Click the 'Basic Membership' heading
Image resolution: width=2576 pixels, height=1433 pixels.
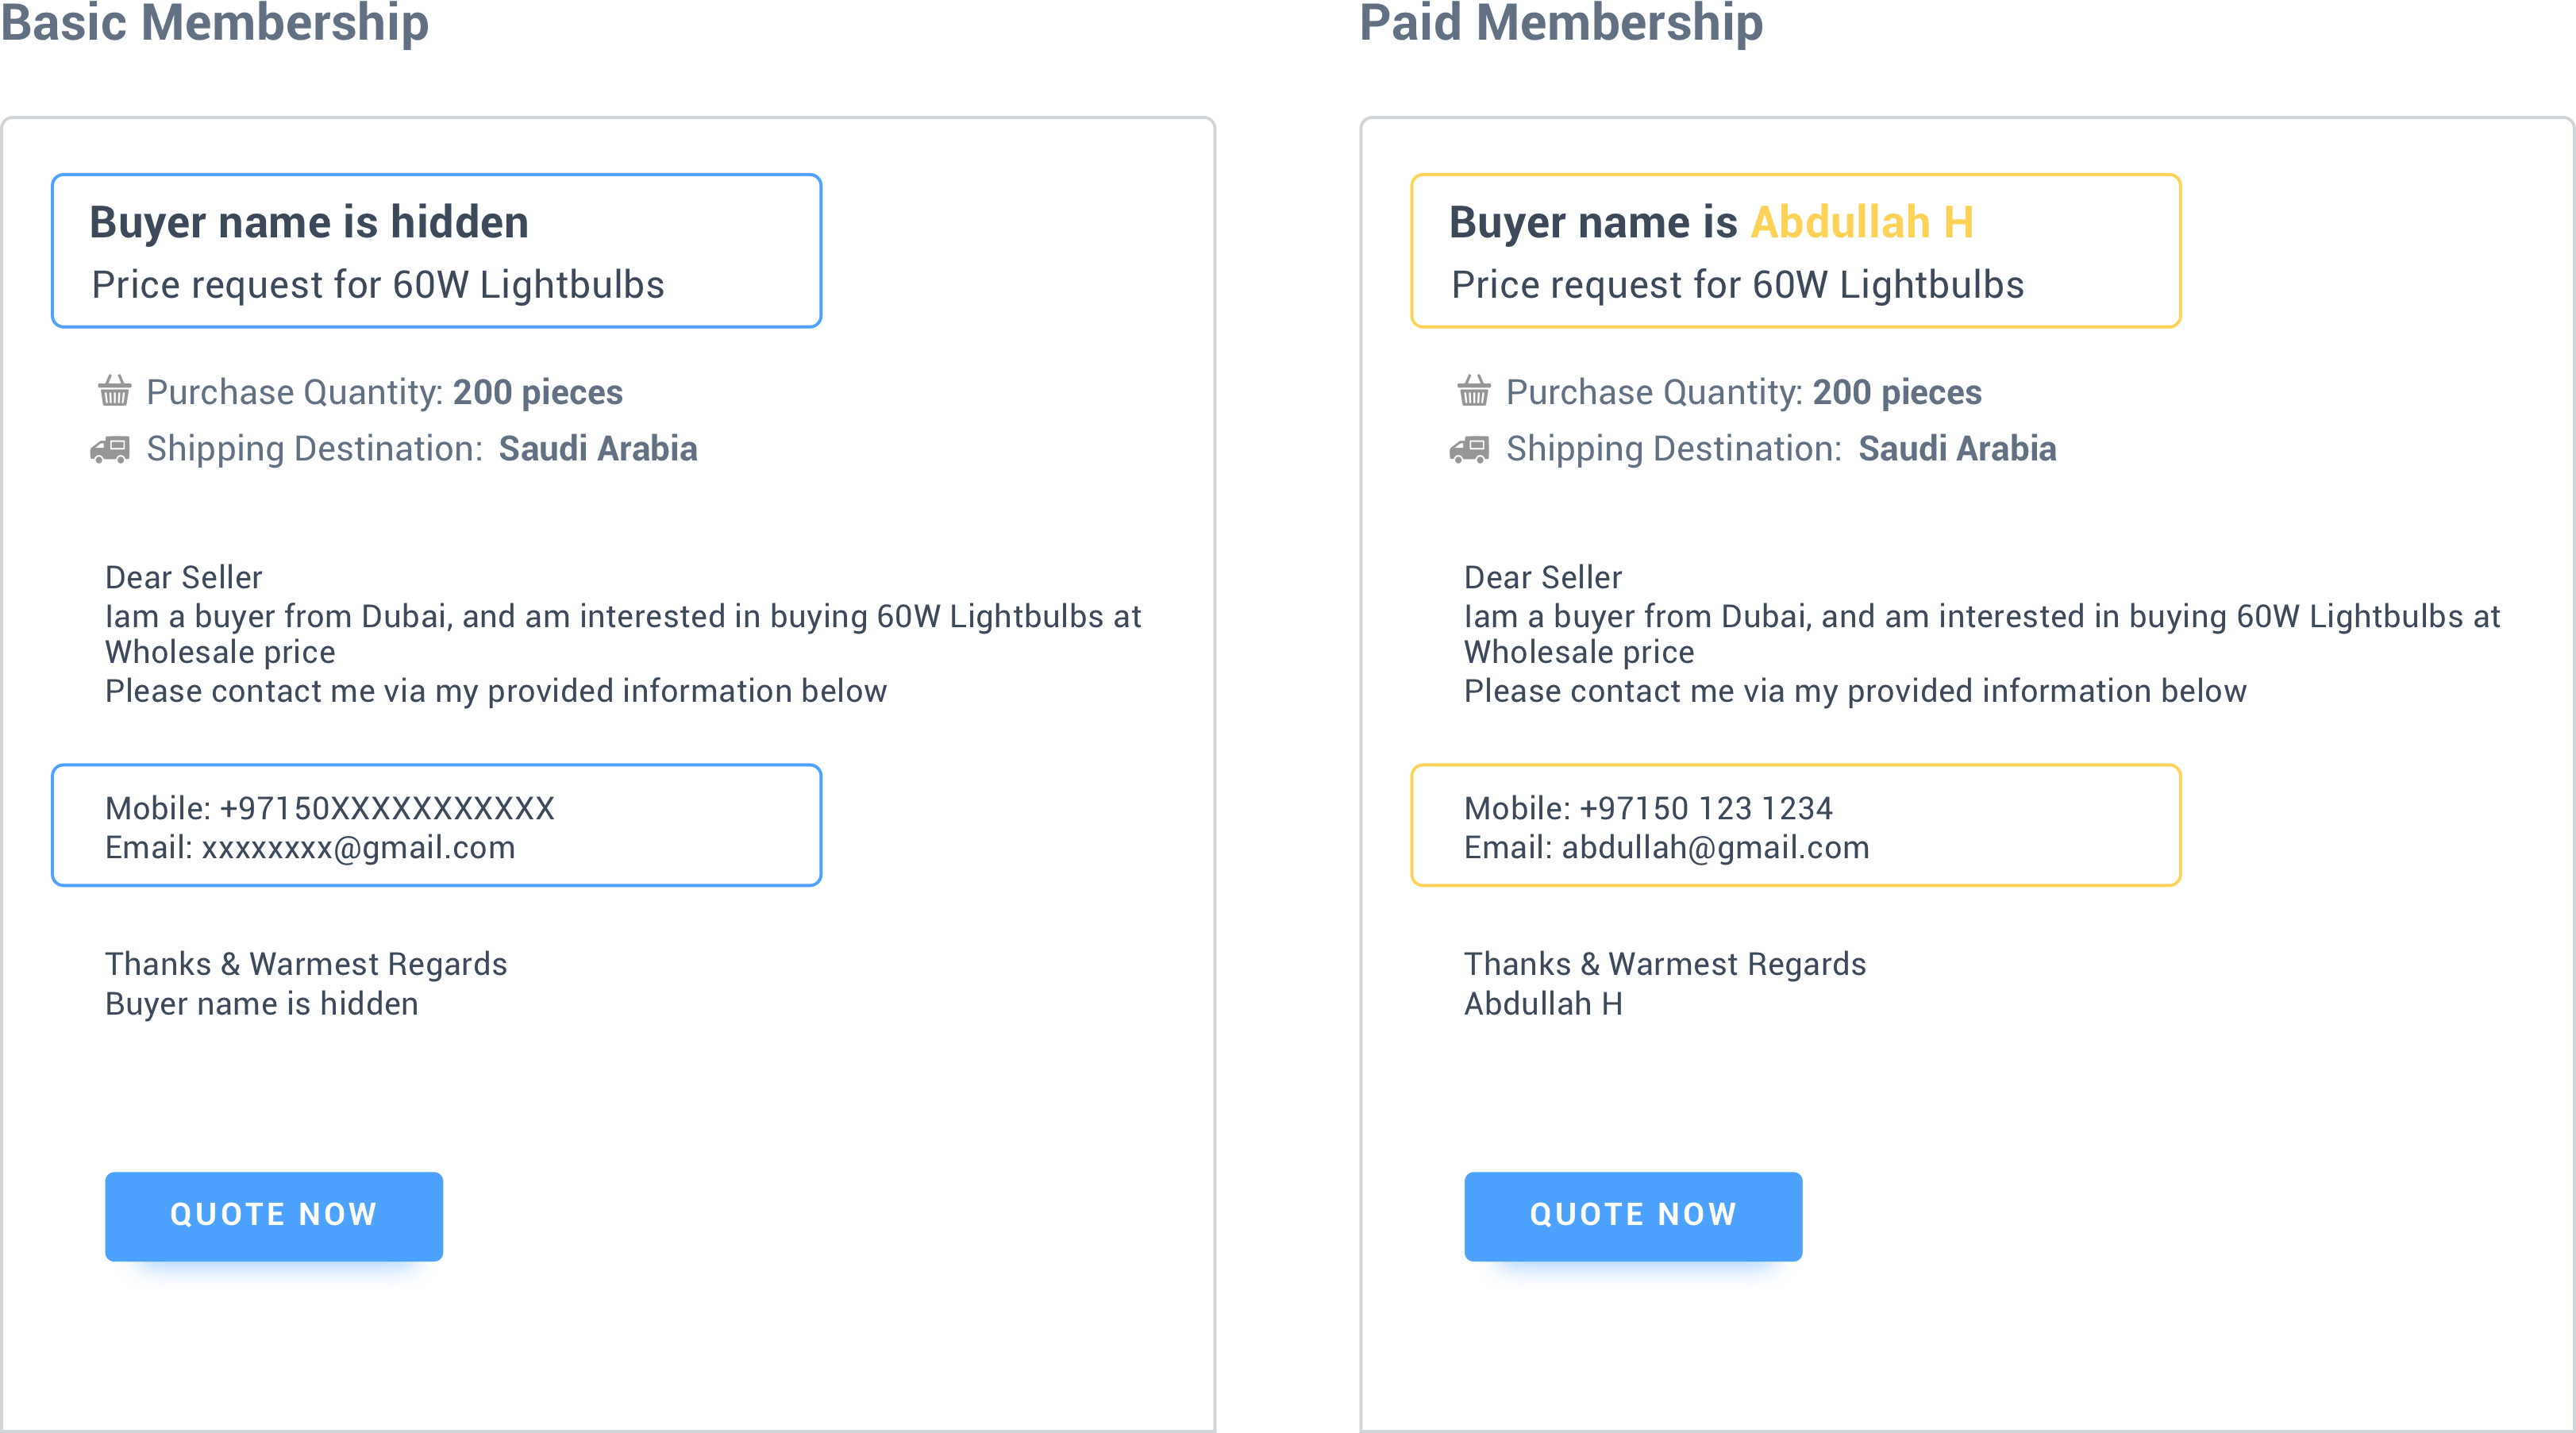tap(215, 22)
